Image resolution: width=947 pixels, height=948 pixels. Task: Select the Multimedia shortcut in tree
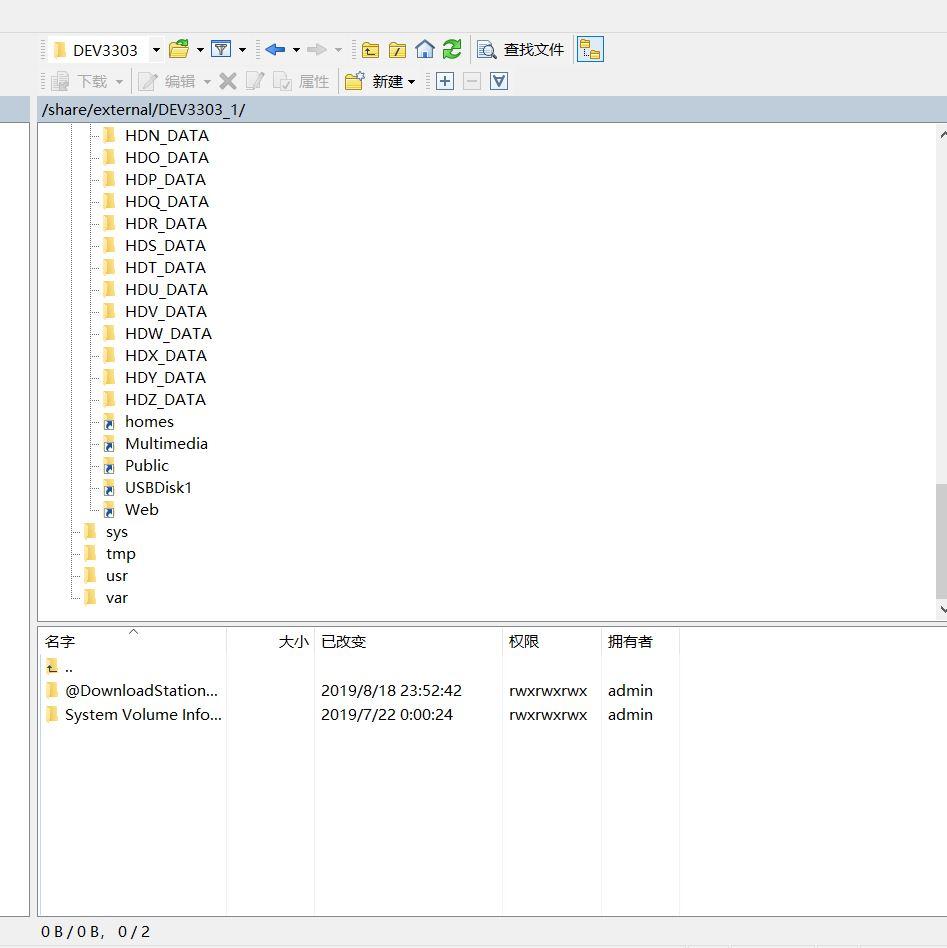tap(166, 443)
